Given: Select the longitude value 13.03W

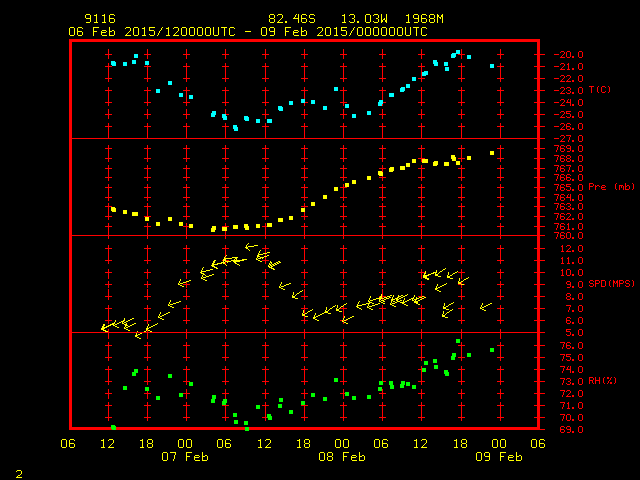Looking at the screenshot, I should (x=364, y=19).
